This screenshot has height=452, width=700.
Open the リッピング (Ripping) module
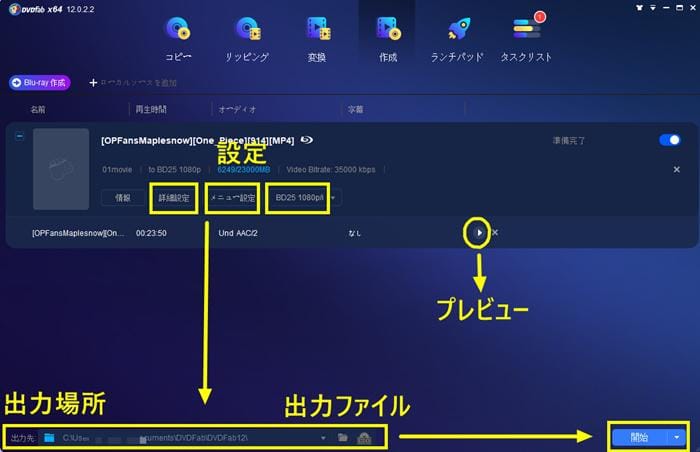point(247,39)
